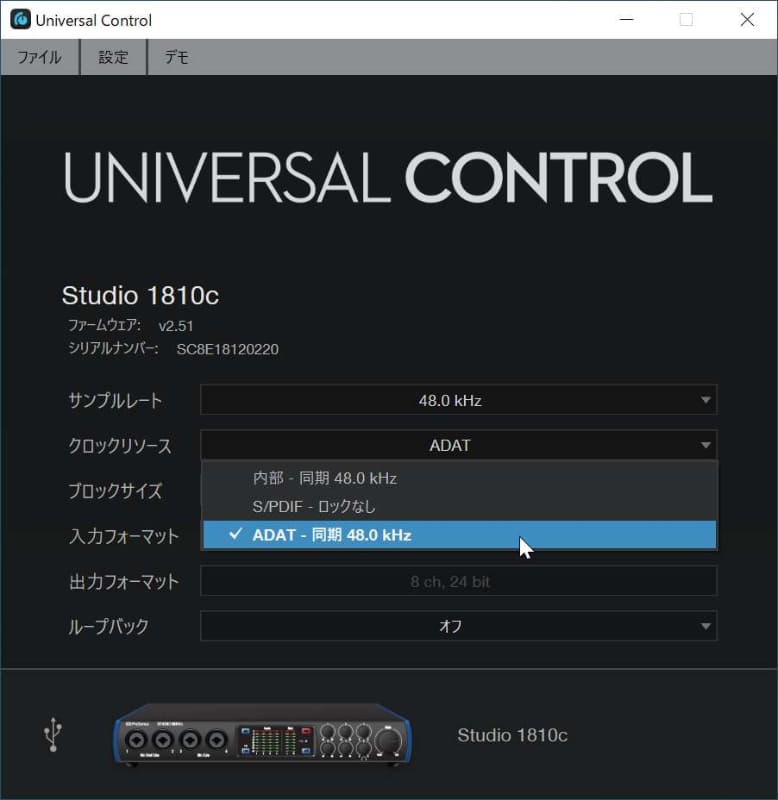
Task: Minimize the Universal Control window
Action: pos(626,20)
